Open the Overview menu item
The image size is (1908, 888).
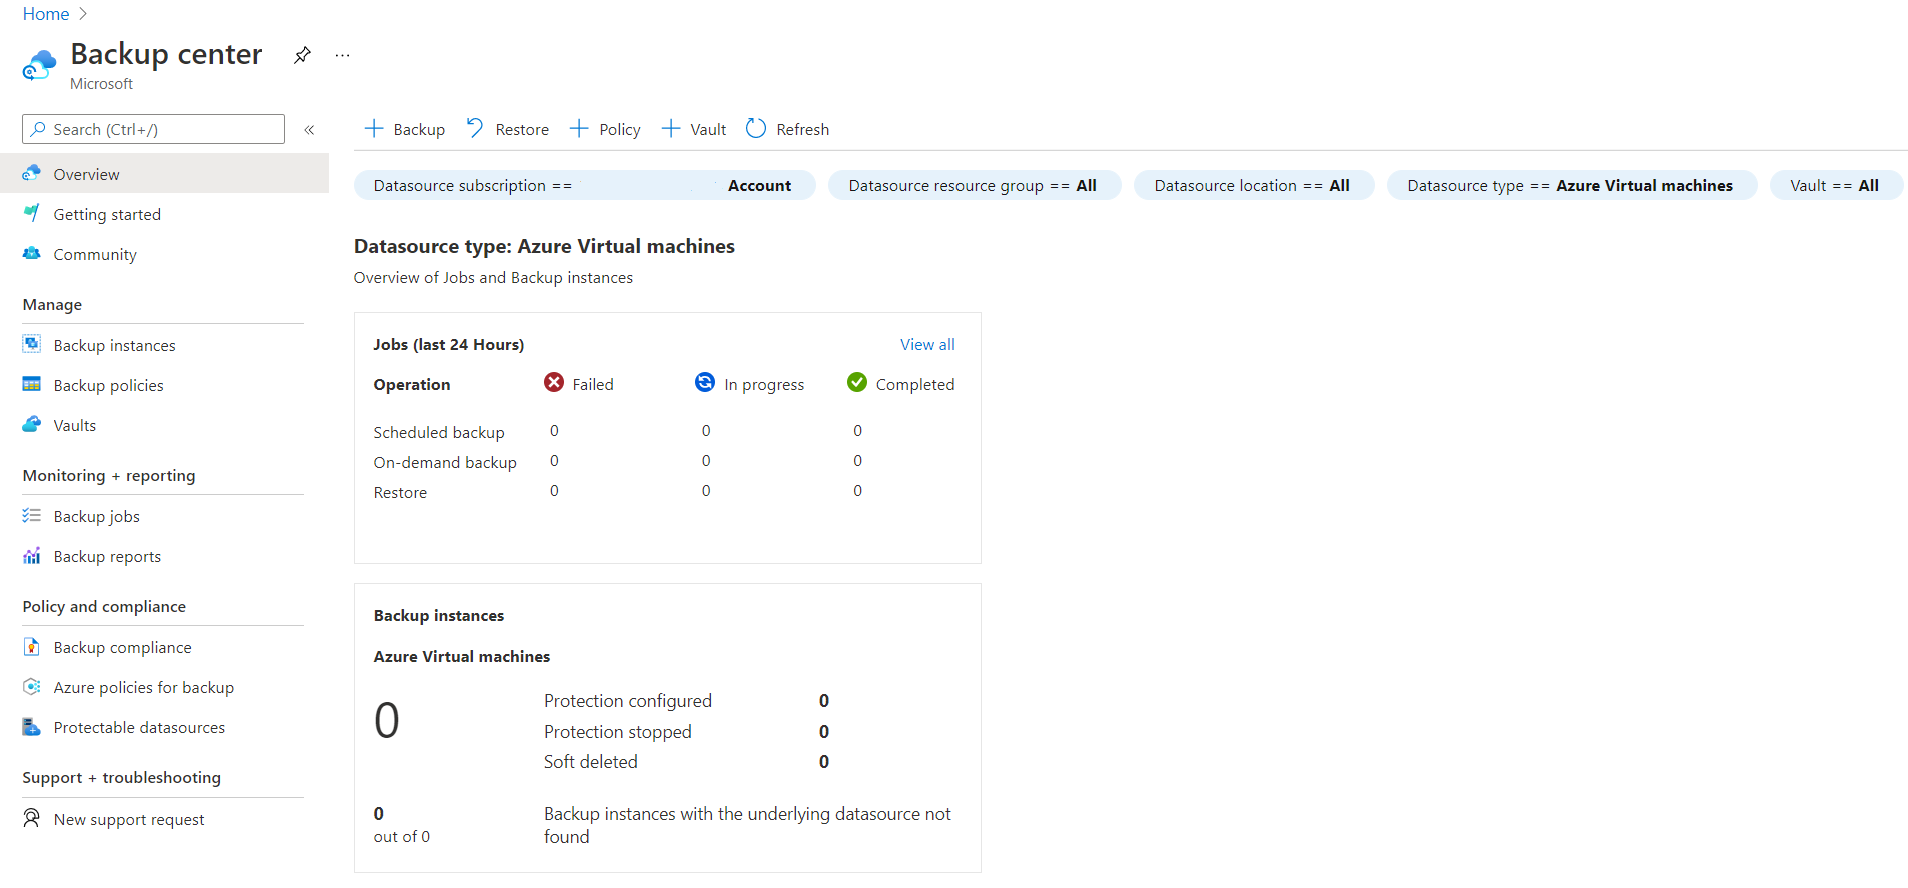coord(164,174)
